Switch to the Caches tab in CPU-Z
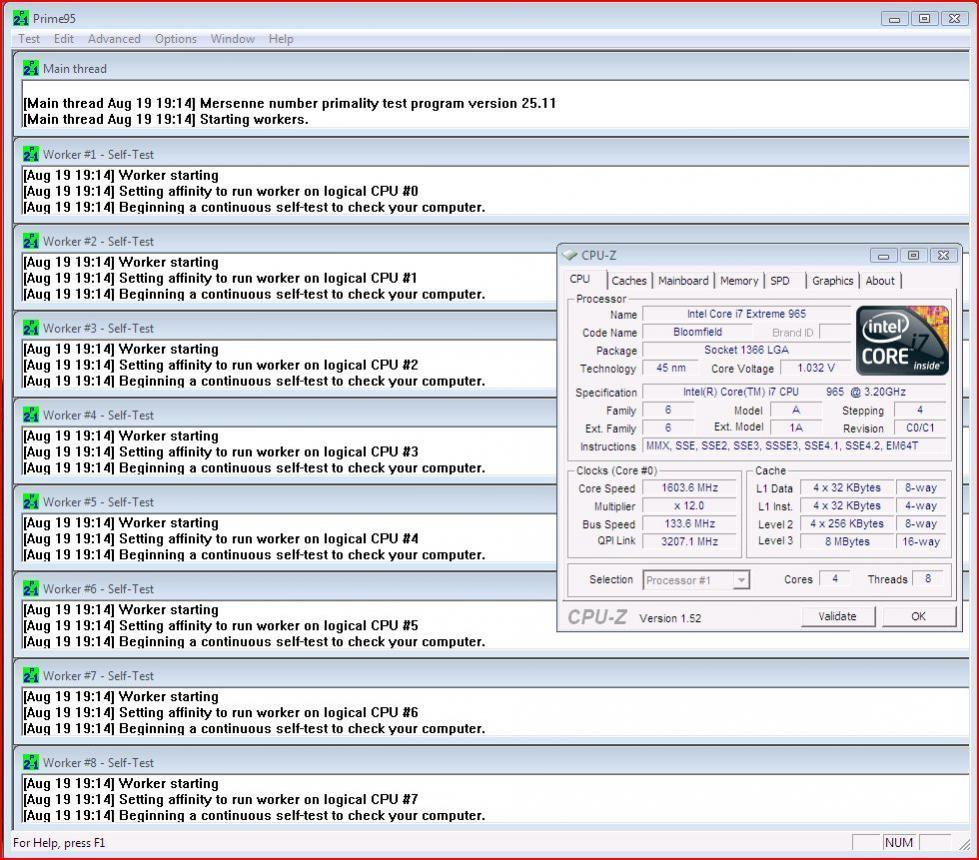 pyautogui.click(x=629, y=280)
